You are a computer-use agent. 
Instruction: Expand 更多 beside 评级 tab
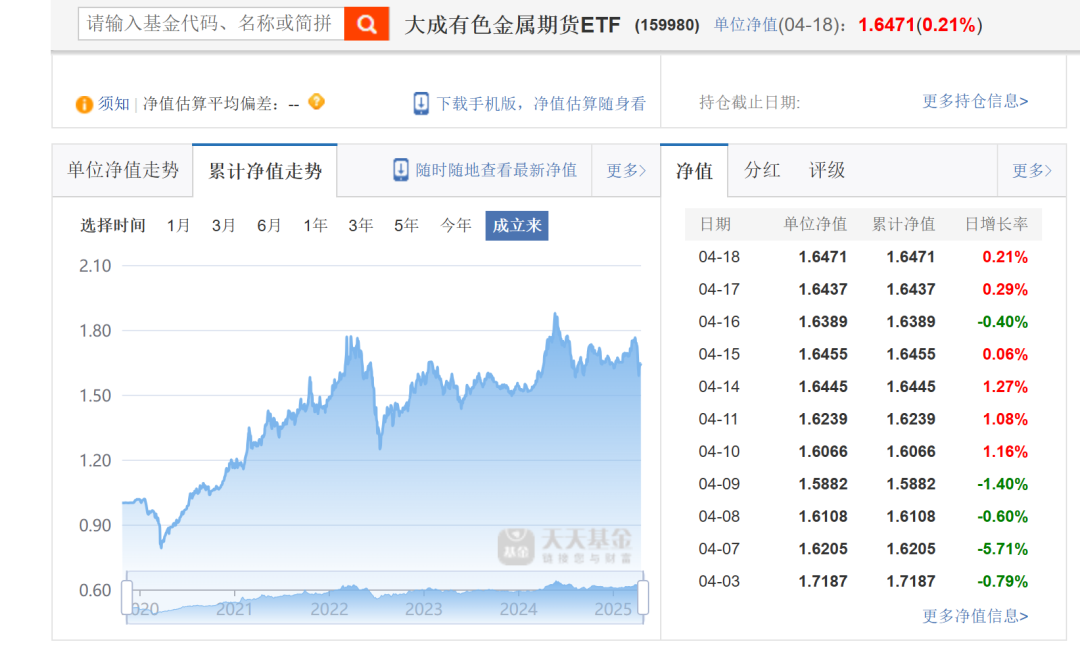[x=1032, y=171]
